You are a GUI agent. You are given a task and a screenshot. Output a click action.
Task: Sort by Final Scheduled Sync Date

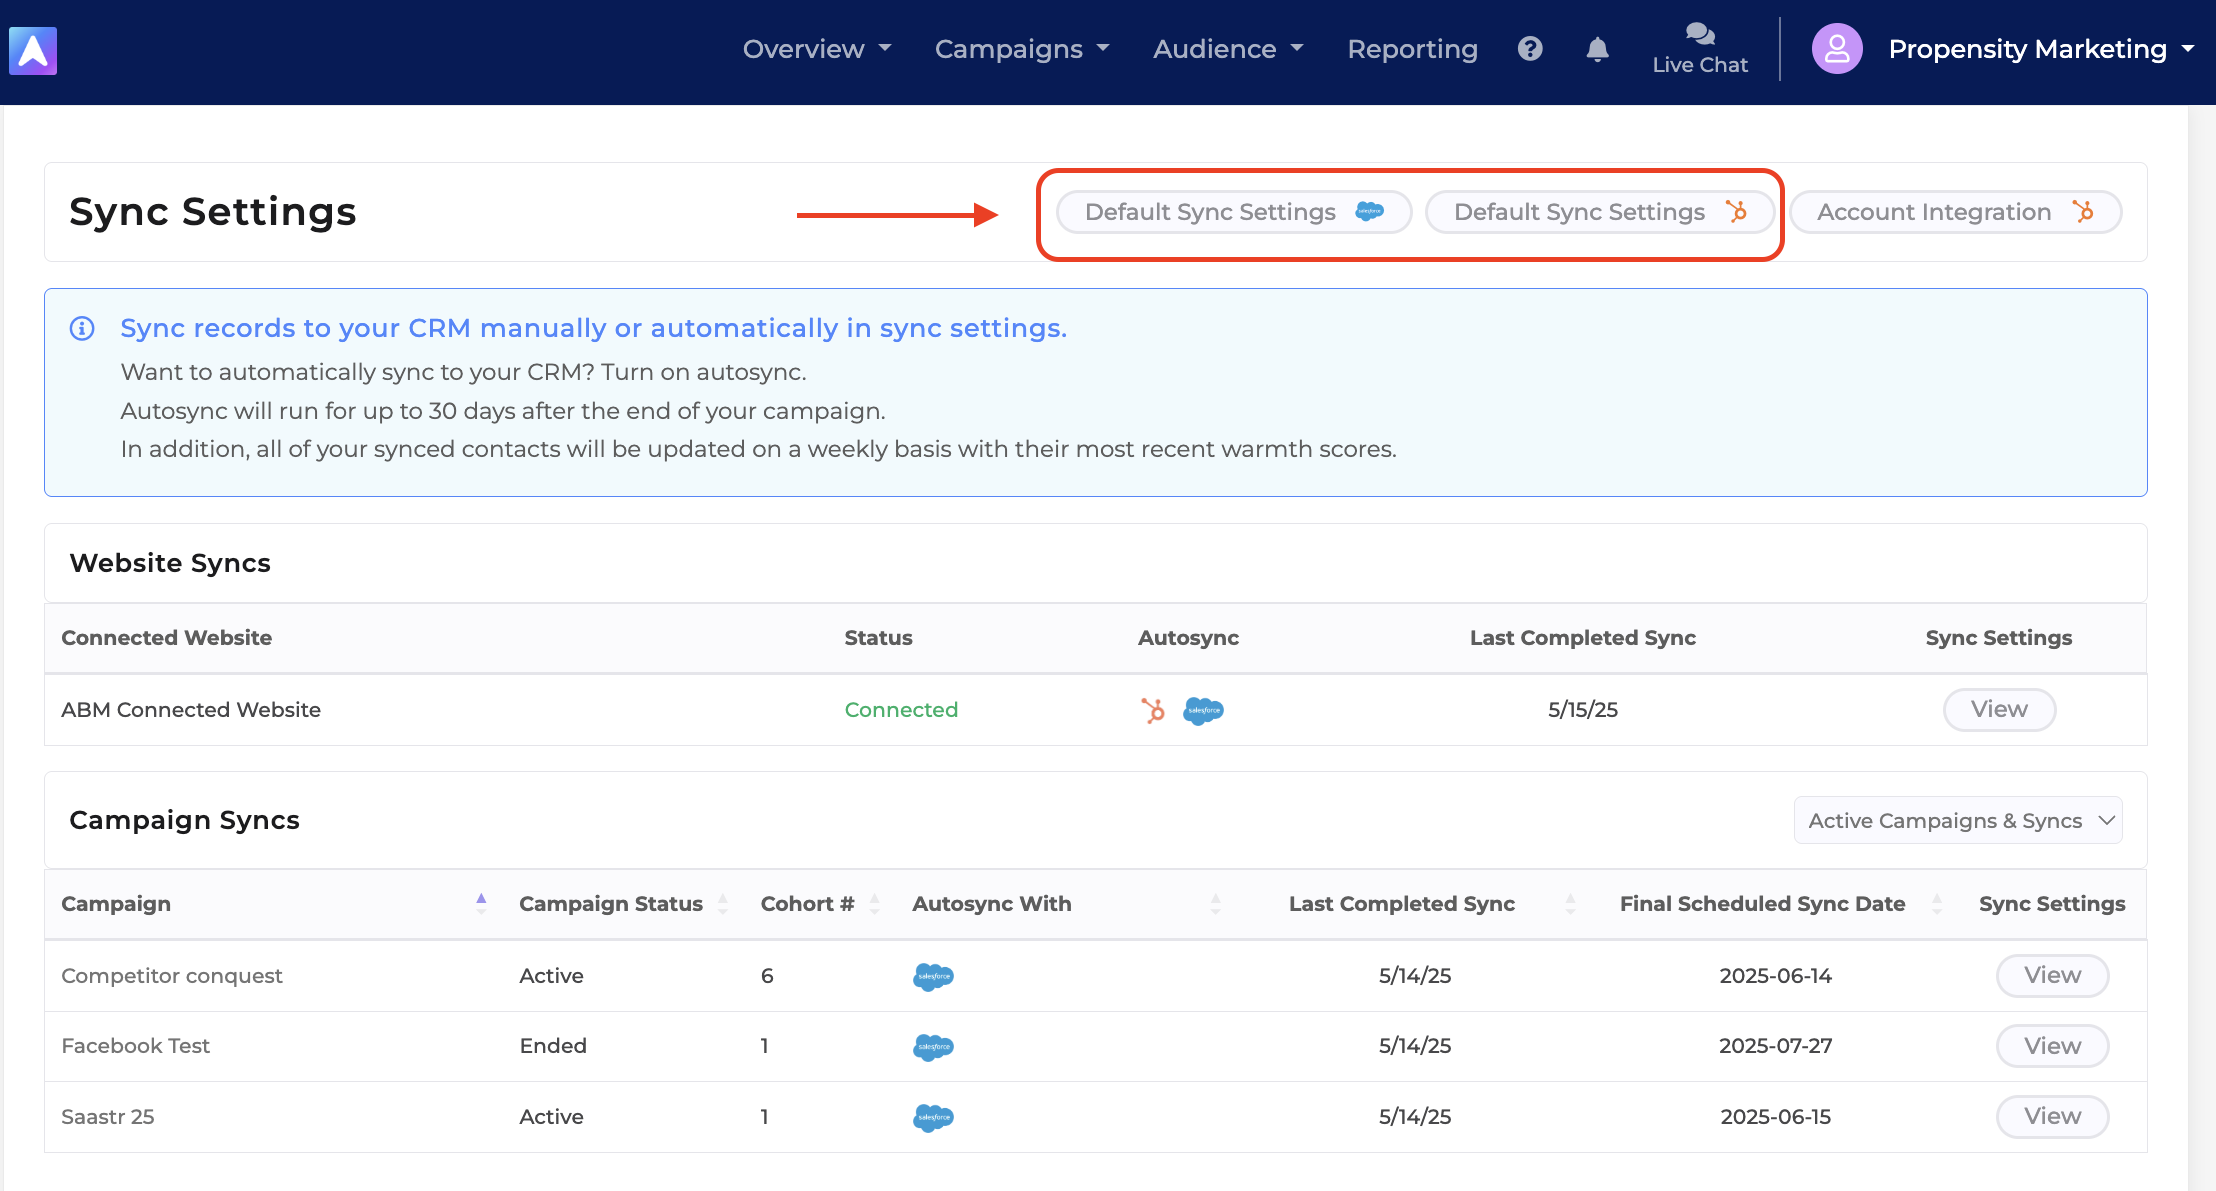click(1937, 904)
